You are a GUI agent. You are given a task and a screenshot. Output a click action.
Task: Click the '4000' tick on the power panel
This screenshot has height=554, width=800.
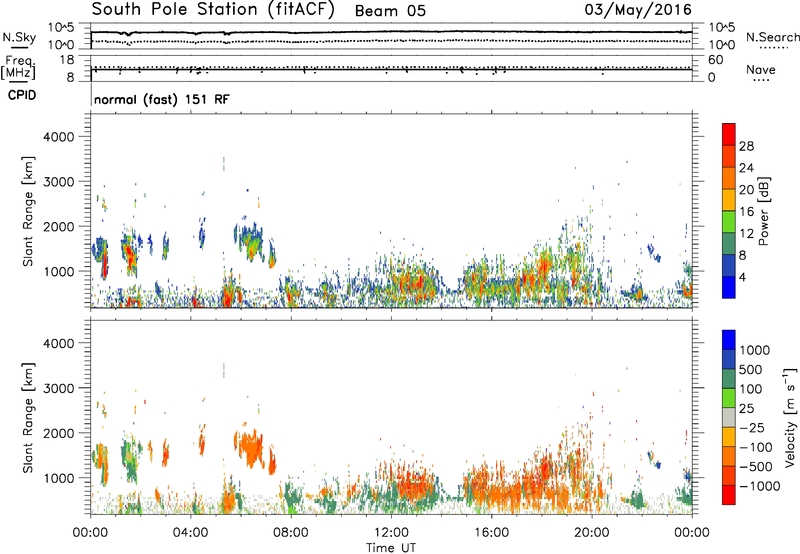[59, 137]
